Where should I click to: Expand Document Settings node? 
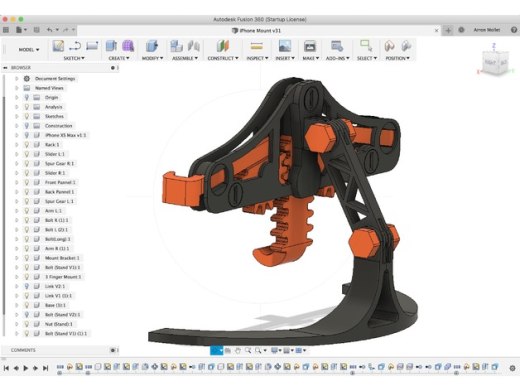[16, 79]
